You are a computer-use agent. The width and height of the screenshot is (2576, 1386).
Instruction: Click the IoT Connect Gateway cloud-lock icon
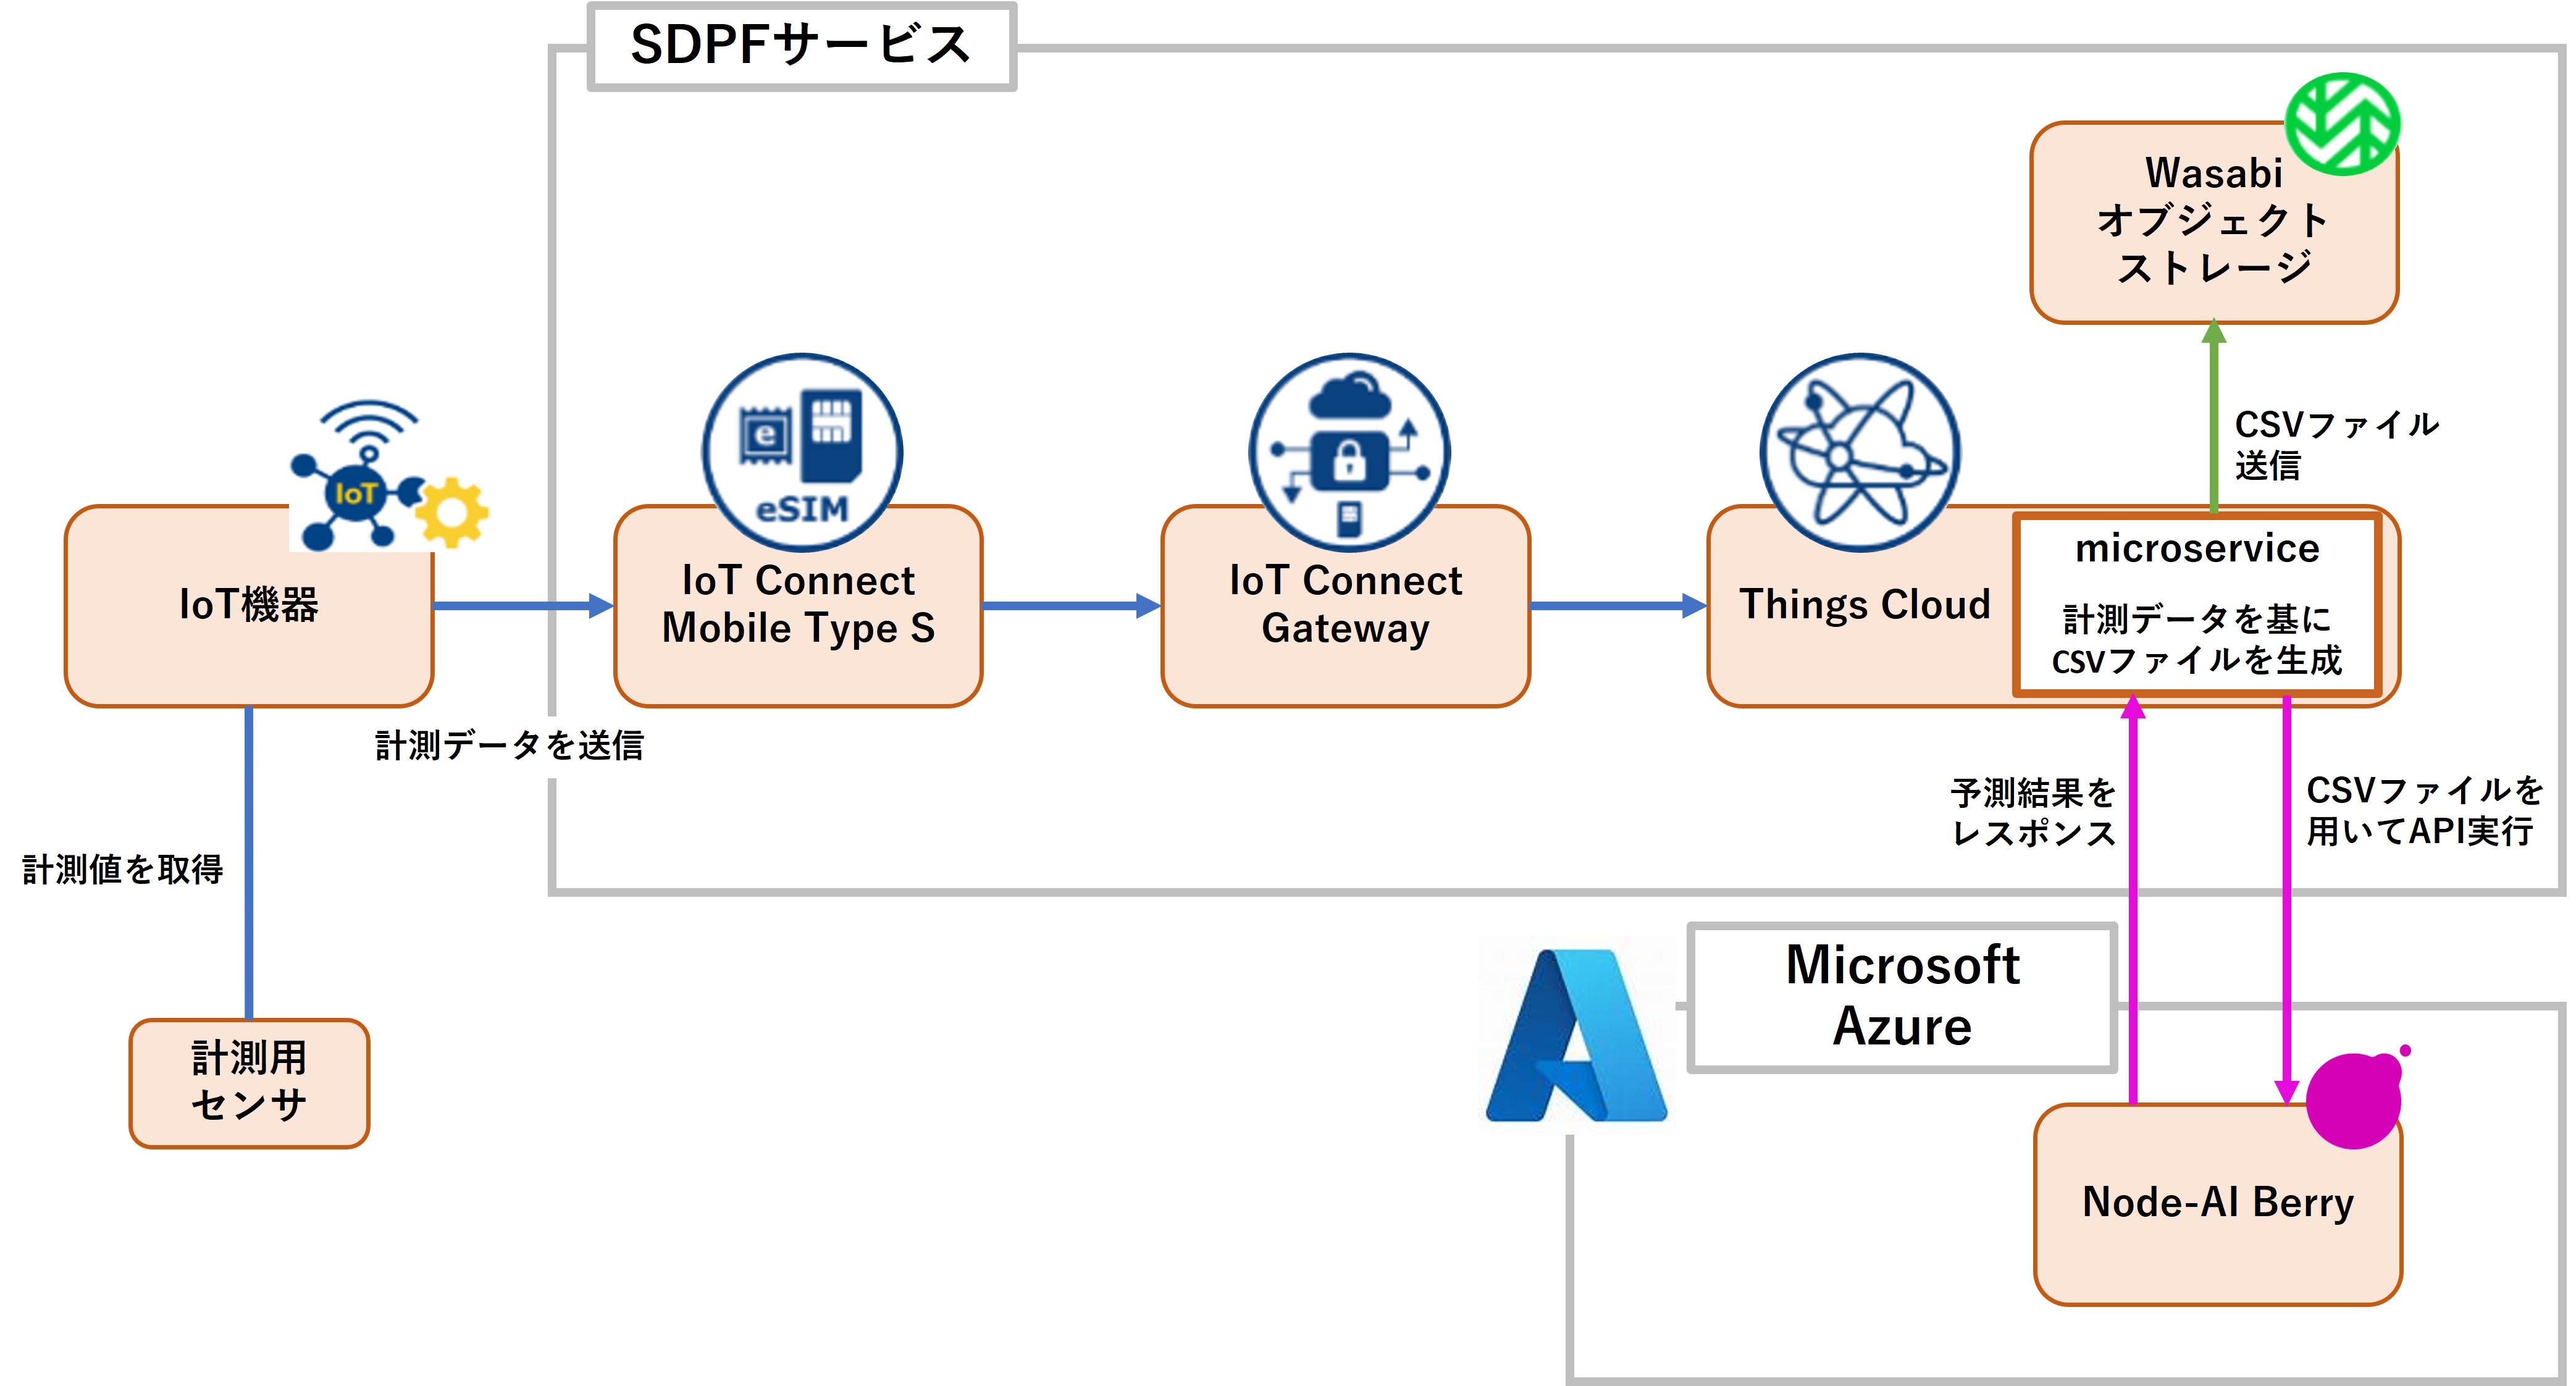tap(1349, 452)
